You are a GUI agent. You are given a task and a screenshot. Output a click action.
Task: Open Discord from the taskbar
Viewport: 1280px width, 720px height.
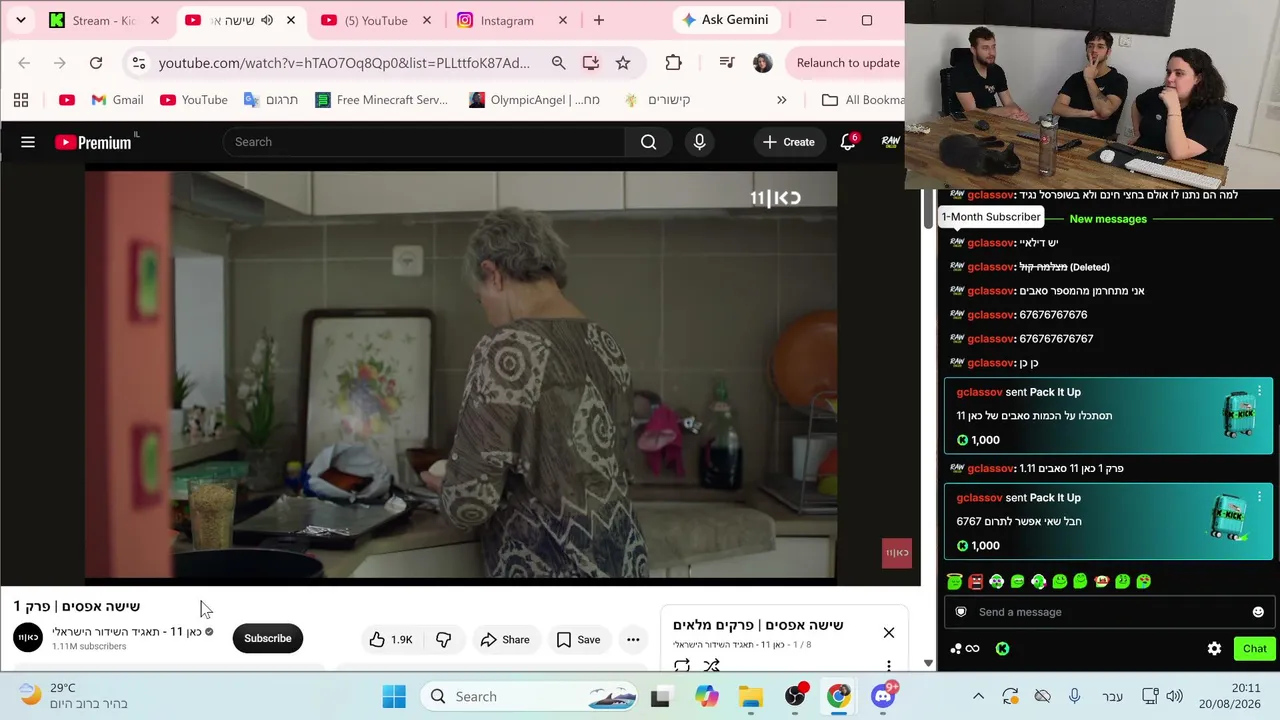[x=883, y=697]
